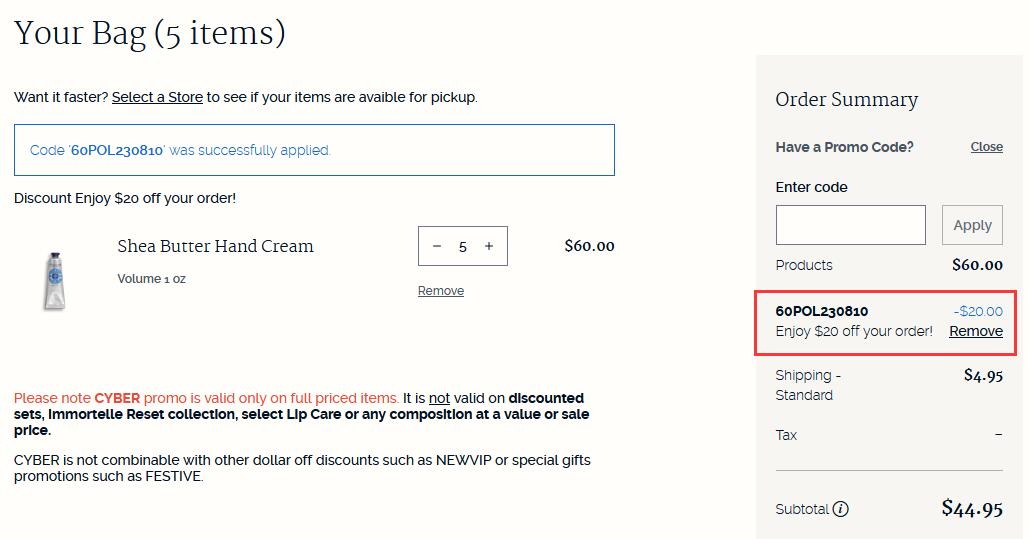Click the promo code entry field
Viewport: 1029px width, 539px height.
[x=850, y=225]
